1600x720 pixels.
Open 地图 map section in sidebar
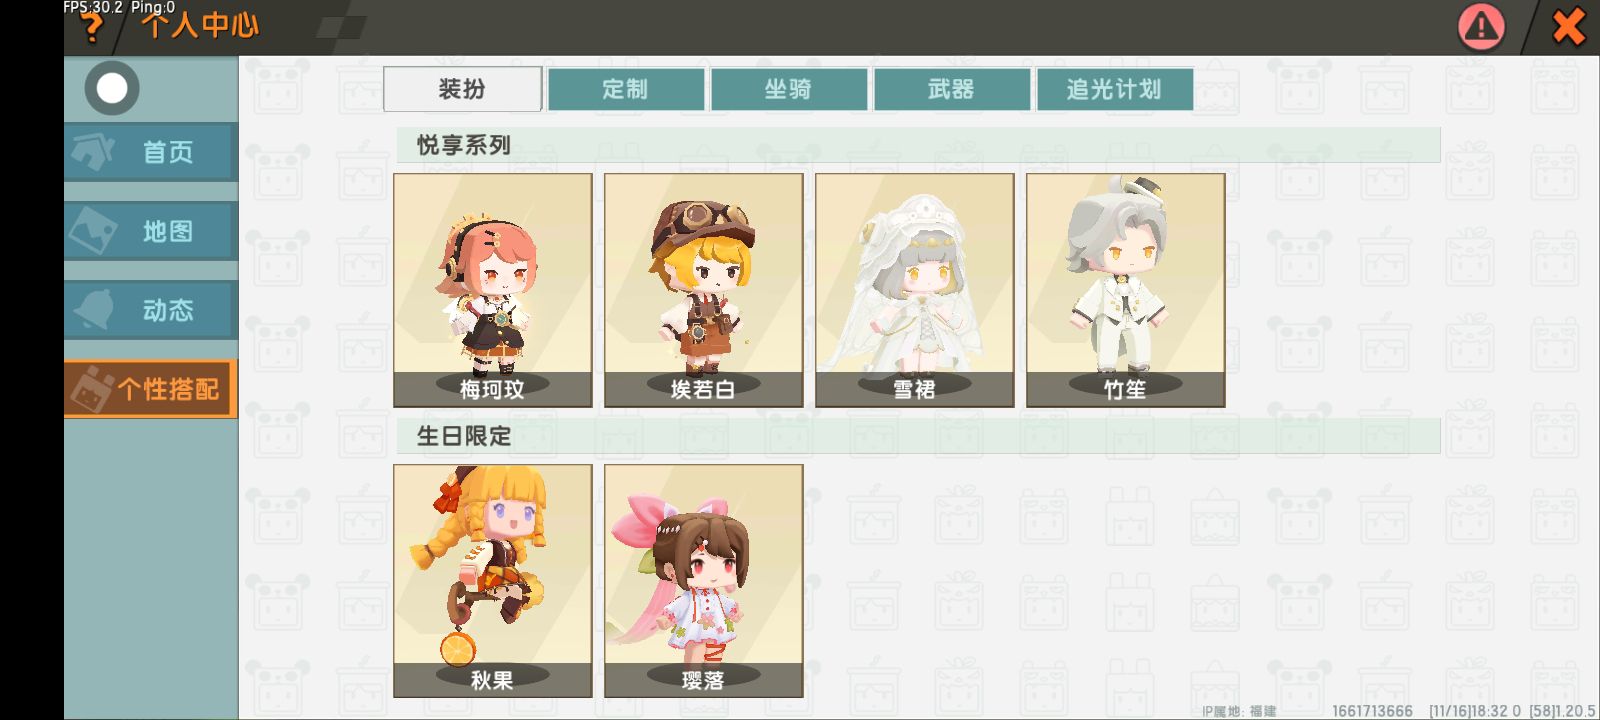151,231
